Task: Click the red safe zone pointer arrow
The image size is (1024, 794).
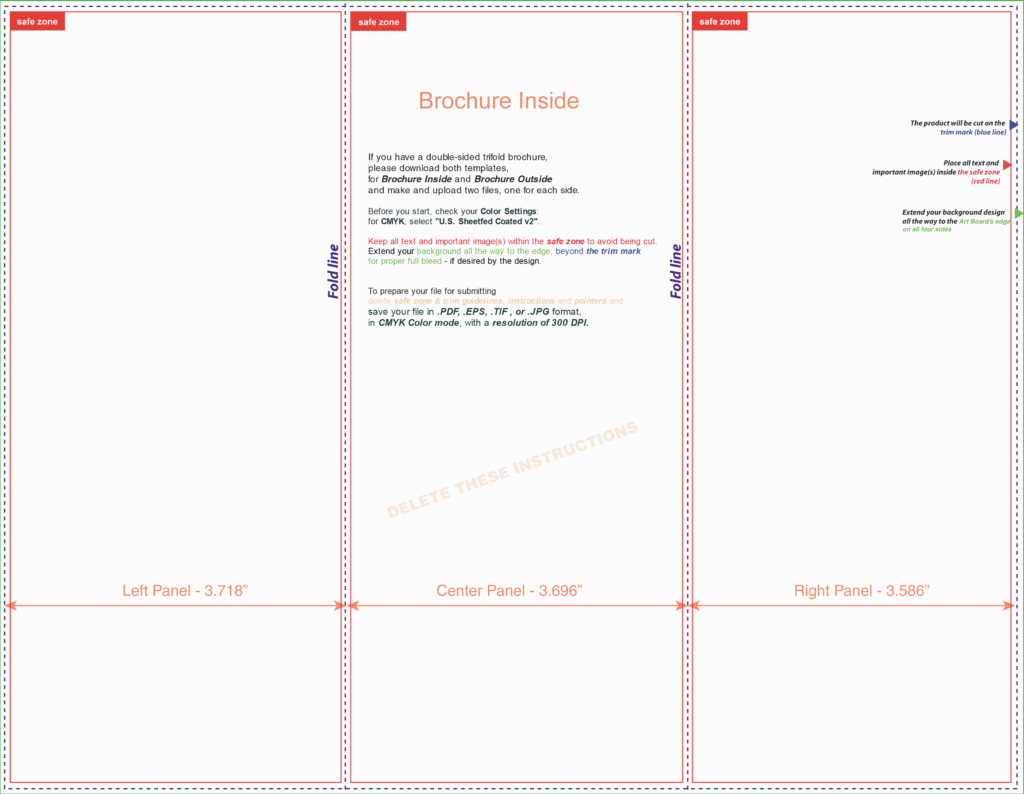Action: coord(1007,164)
